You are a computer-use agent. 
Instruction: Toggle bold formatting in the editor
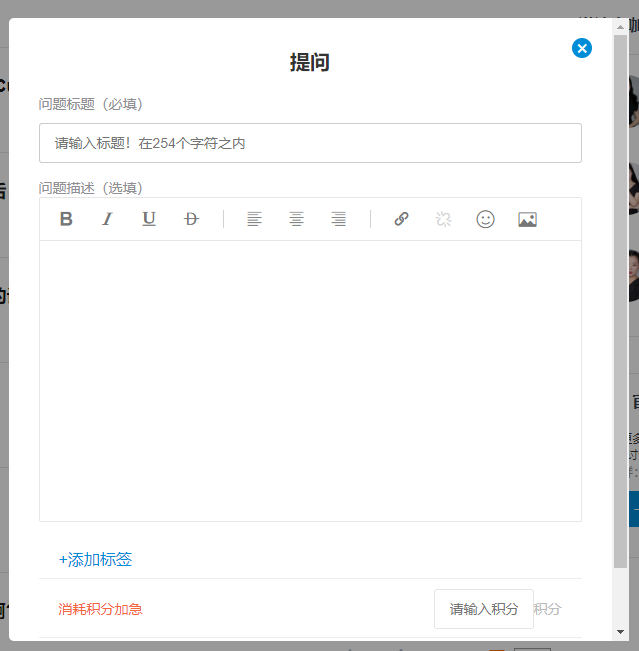(66, 219)
